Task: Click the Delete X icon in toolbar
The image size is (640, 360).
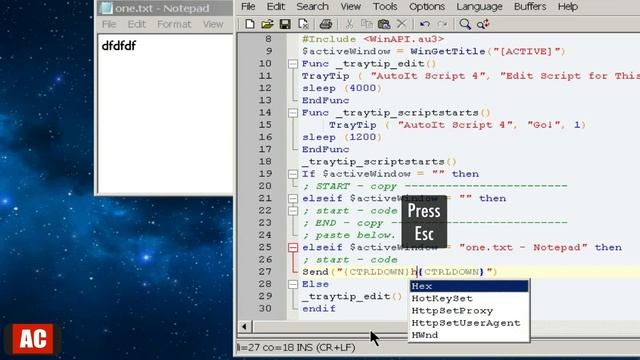Action: point(402,24)
